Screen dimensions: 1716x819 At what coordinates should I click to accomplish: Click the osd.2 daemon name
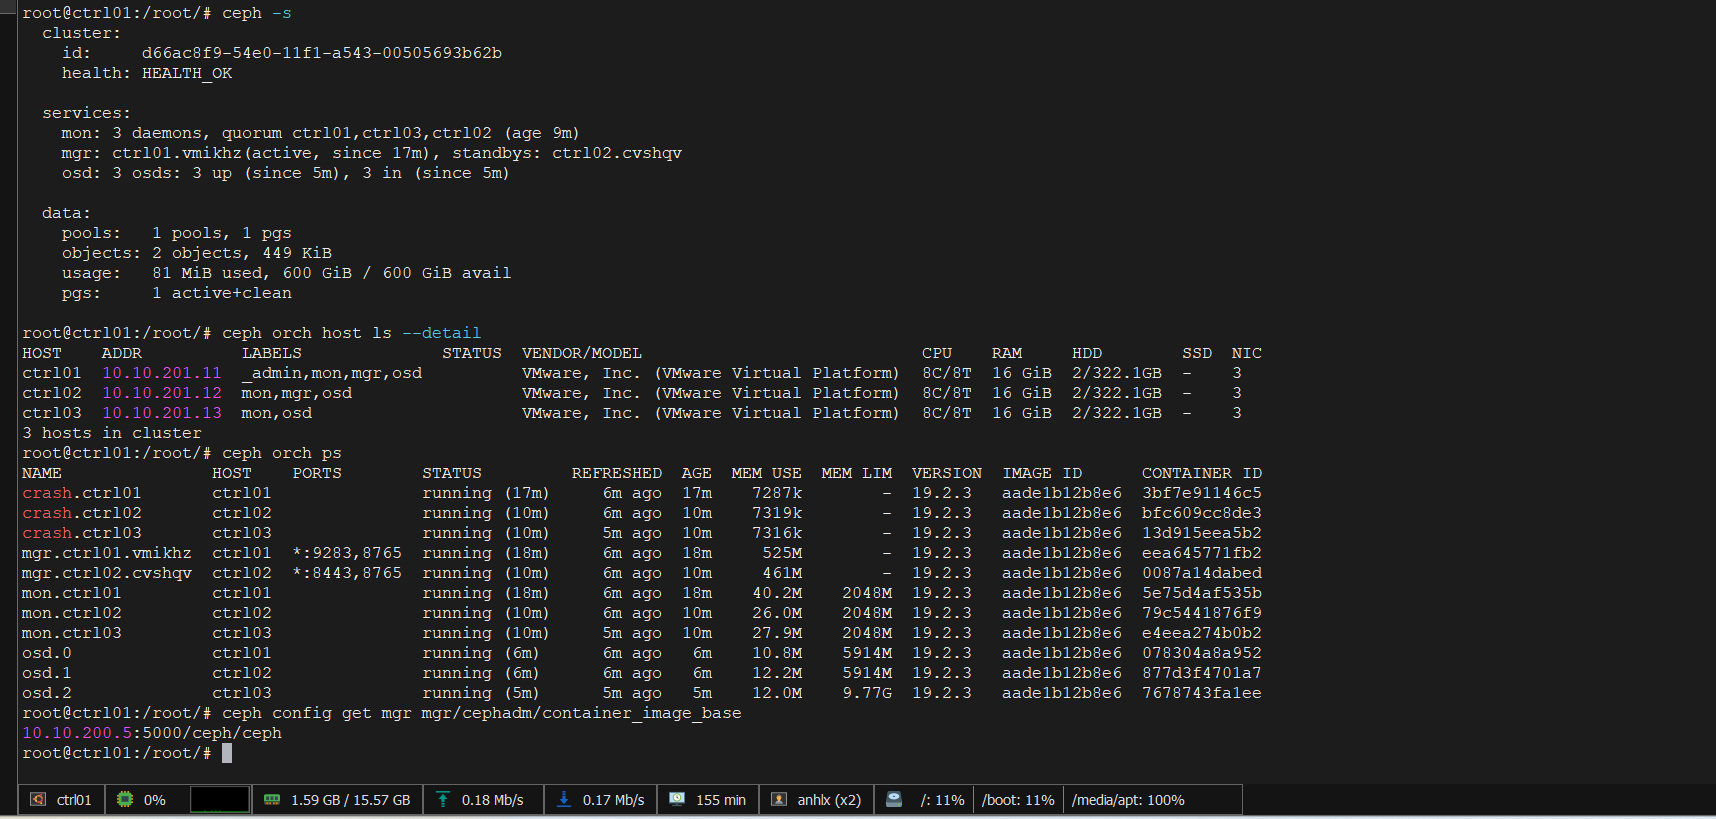(47, 693)
